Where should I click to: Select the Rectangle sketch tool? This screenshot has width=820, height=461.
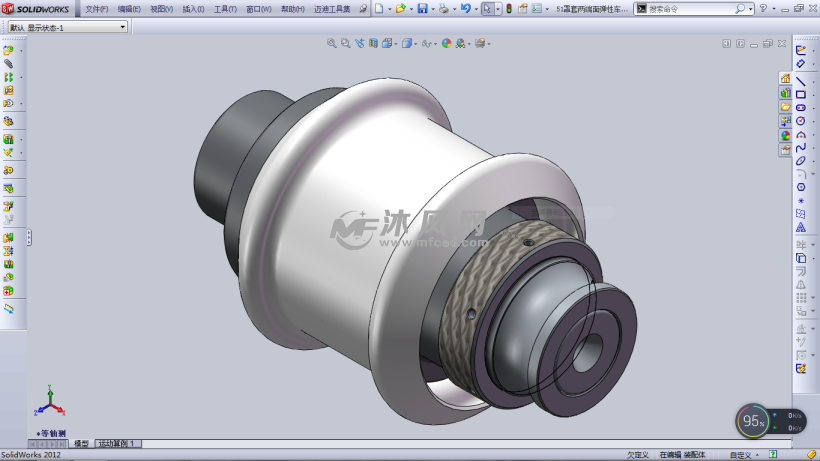[x=801, y=94]
